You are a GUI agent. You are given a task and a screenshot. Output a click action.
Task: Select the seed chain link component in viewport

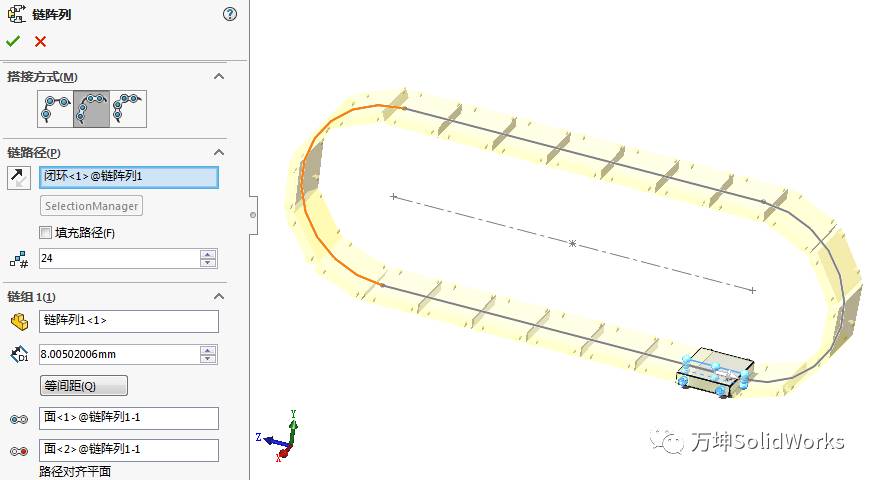tap(715, 372)
